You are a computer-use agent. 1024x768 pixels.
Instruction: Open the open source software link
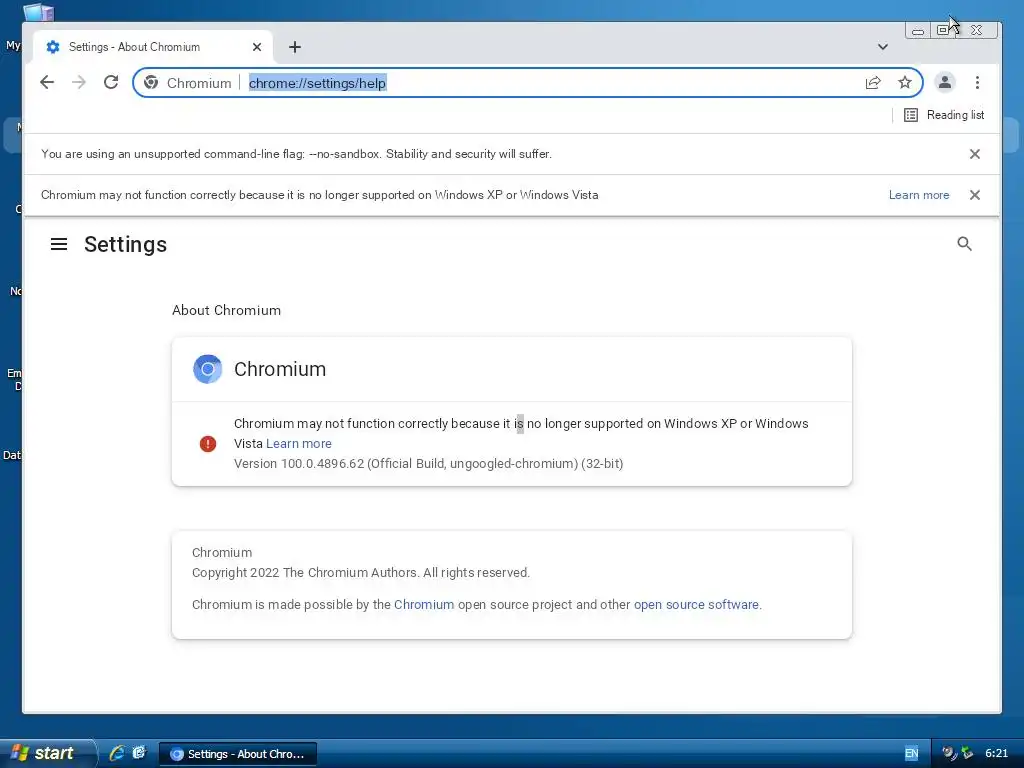[696, 605]
